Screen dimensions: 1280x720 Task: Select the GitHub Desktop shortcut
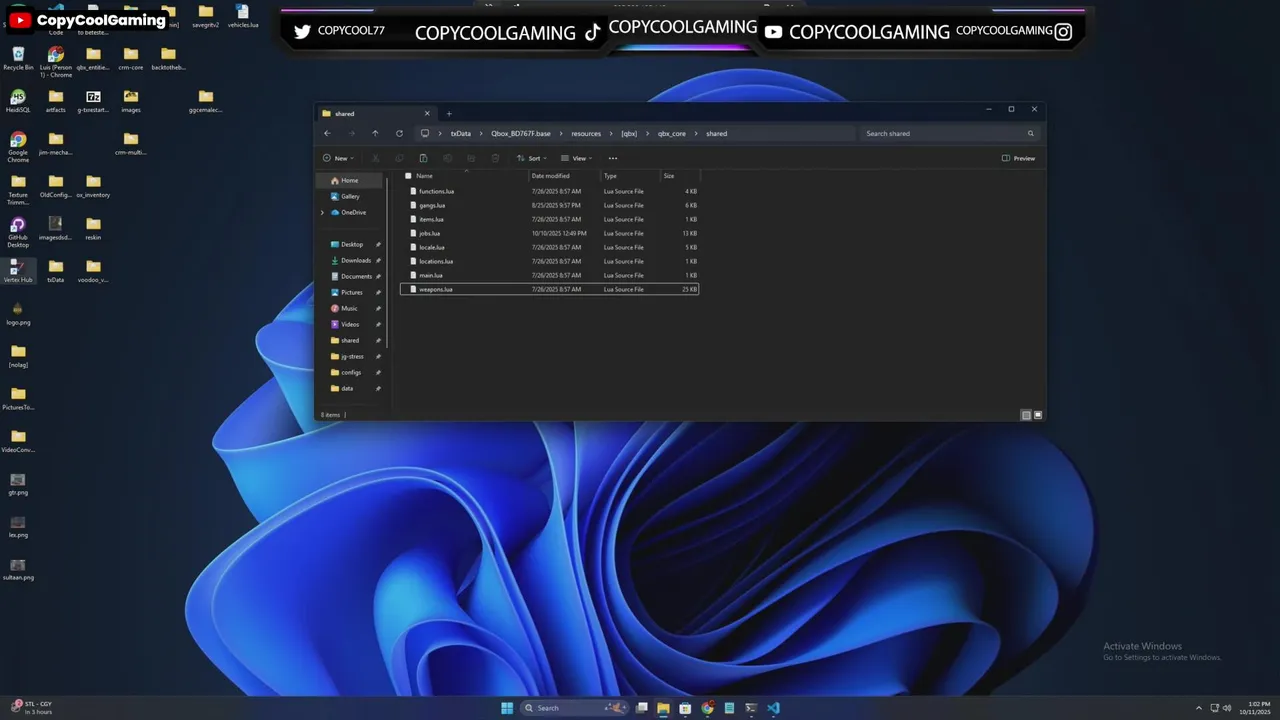(x=18, y=232)
